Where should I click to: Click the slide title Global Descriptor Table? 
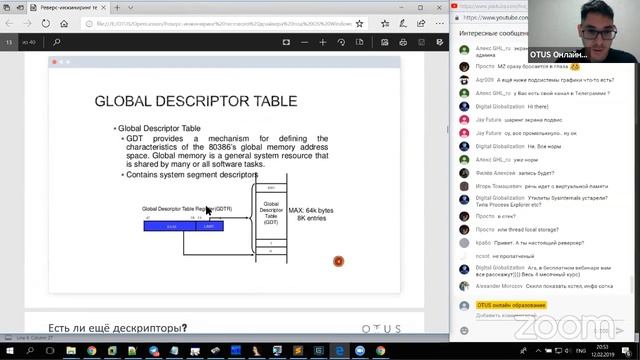(196, 101)
